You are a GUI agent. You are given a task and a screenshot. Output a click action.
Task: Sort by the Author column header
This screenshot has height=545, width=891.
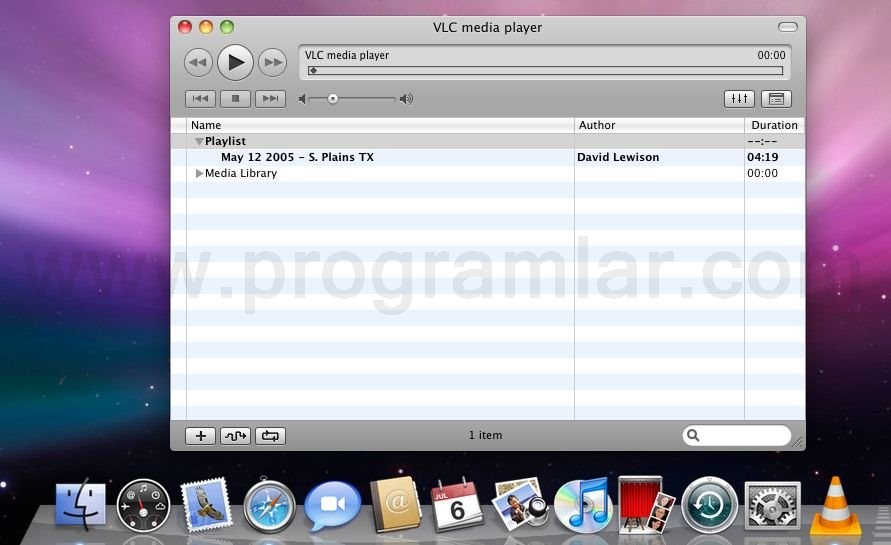click(x=659, y=125)
